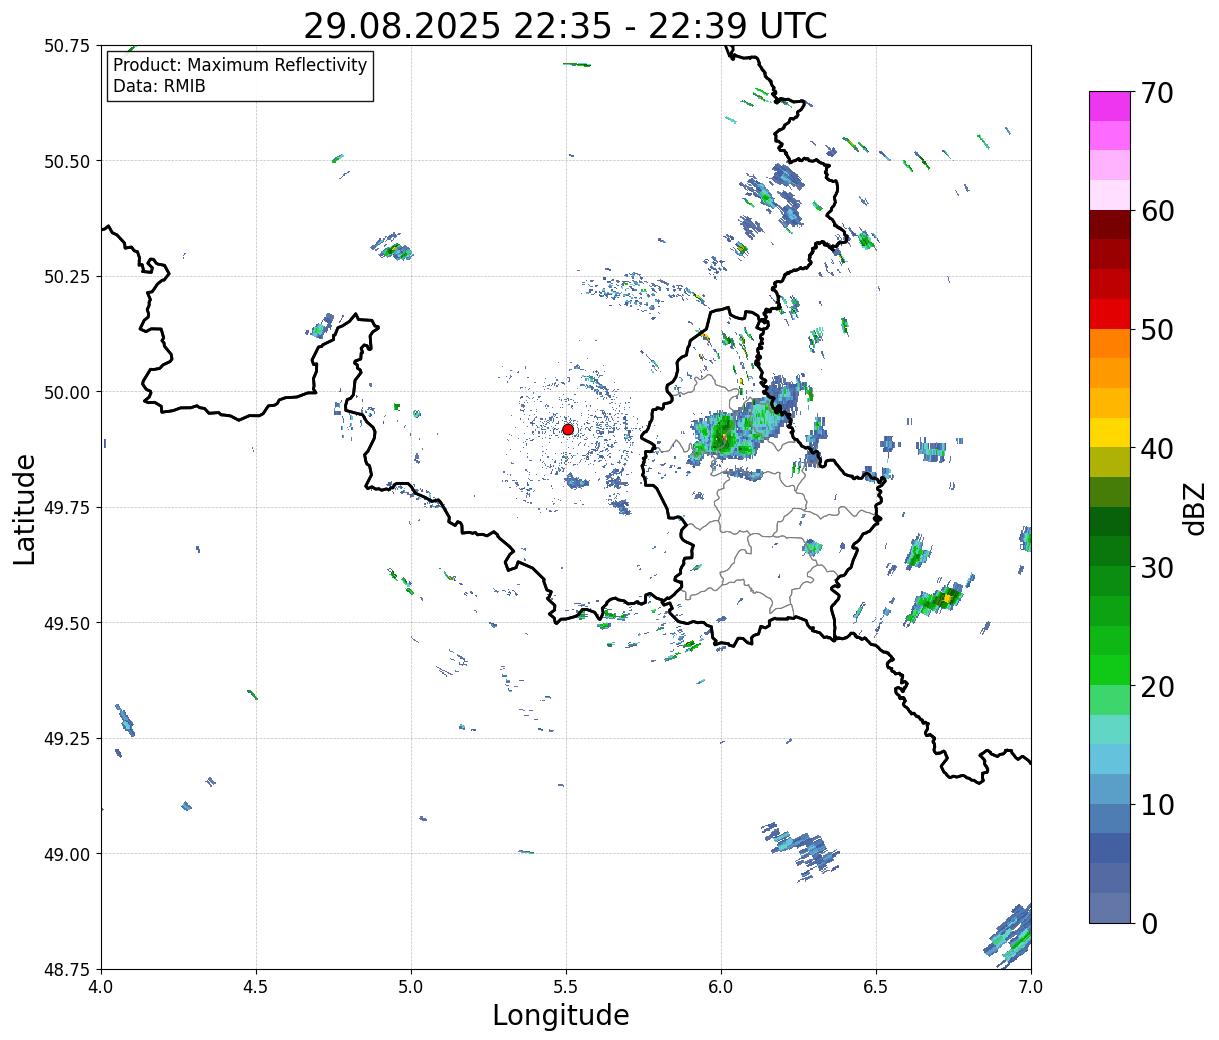1219x1040 pixels.
Task: Click the bright red 50 dBZ colorbar swatch
Action: [x=1110, y=314]
